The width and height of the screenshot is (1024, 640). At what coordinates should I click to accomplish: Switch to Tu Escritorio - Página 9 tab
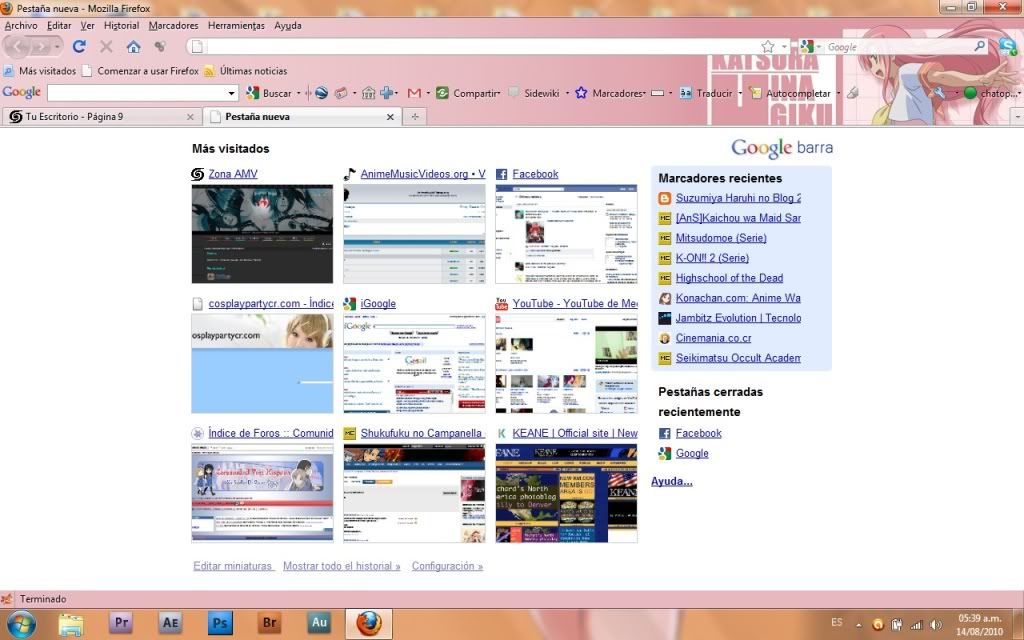(101, 117)
